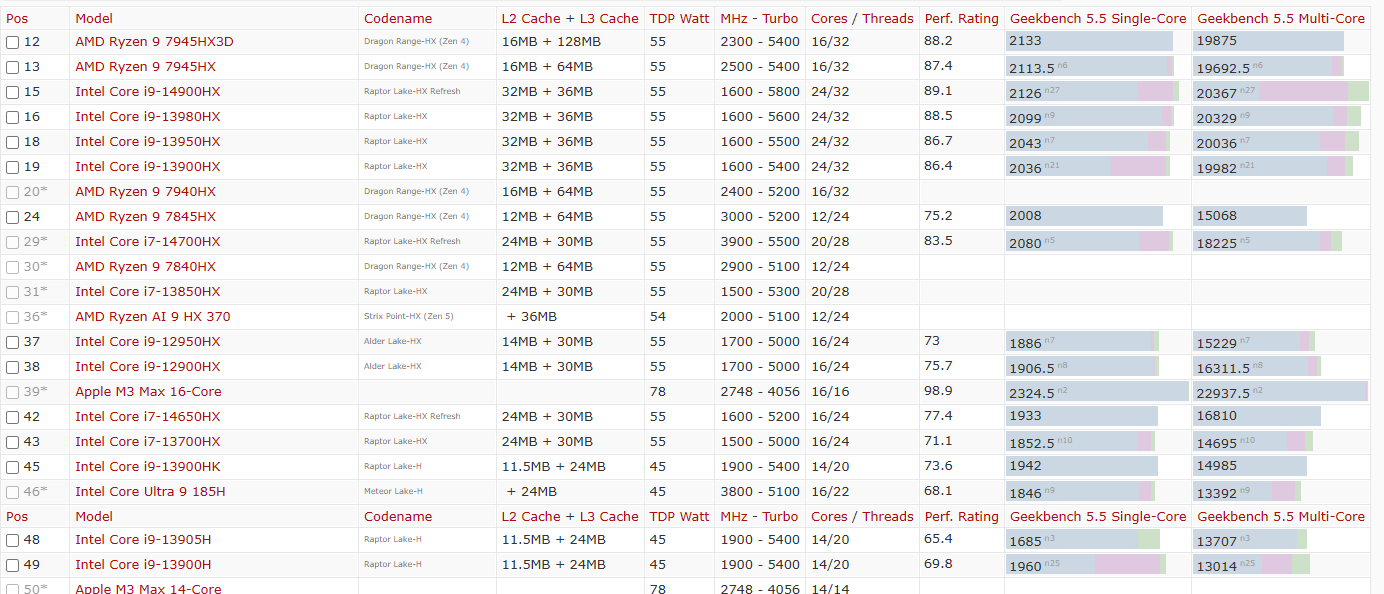Screen dimensions: 1384x594
Task: Tick the checkbox for Apple M3 Max 16-Core
Action: tap(12, 391)
